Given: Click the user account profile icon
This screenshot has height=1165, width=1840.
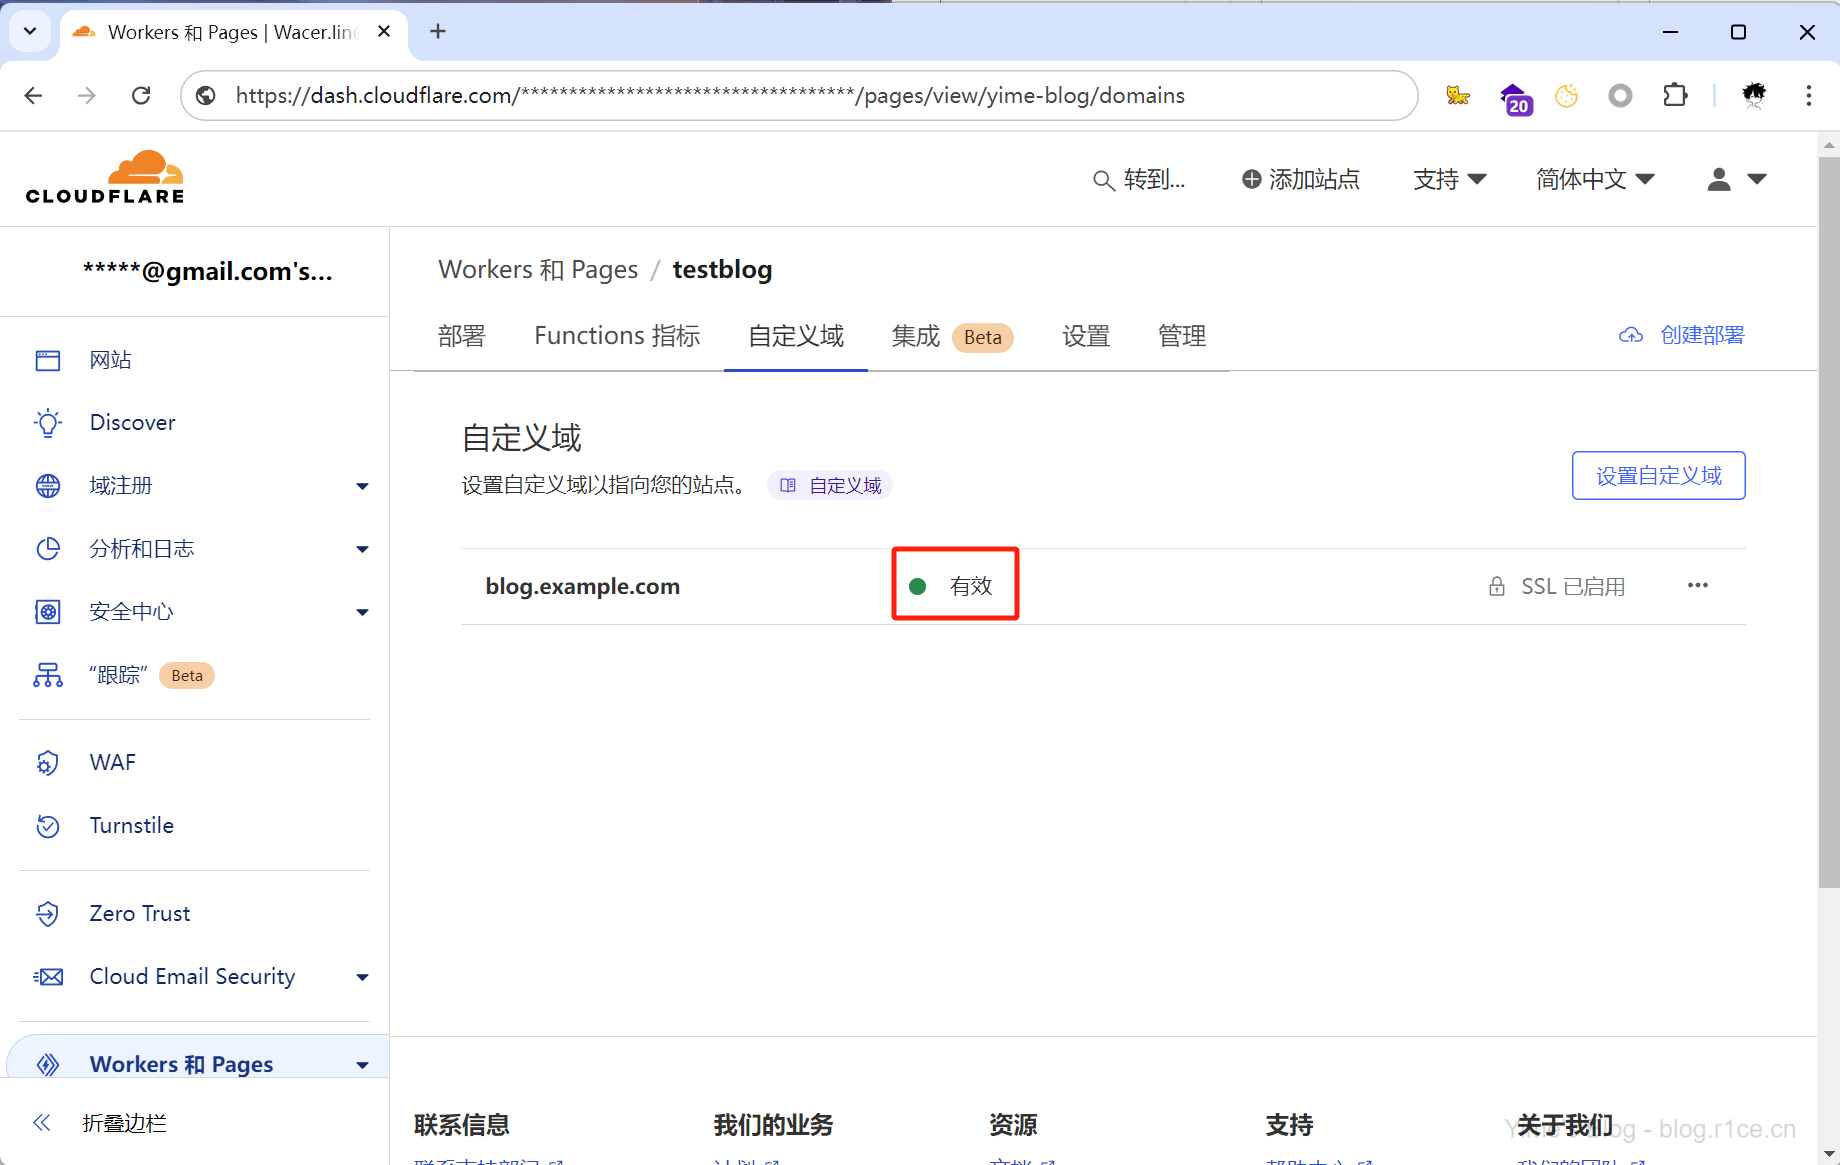Looking at the screenshot, I should (x=1719, y=179).
